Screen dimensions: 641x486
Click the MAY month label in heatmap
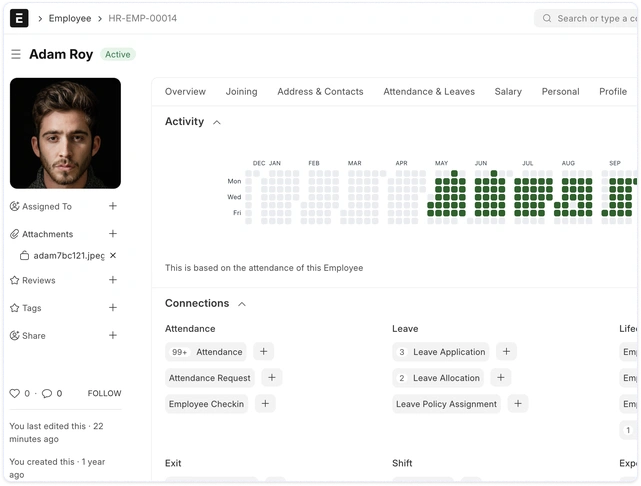pyautogui.click(x=441, y=163)
